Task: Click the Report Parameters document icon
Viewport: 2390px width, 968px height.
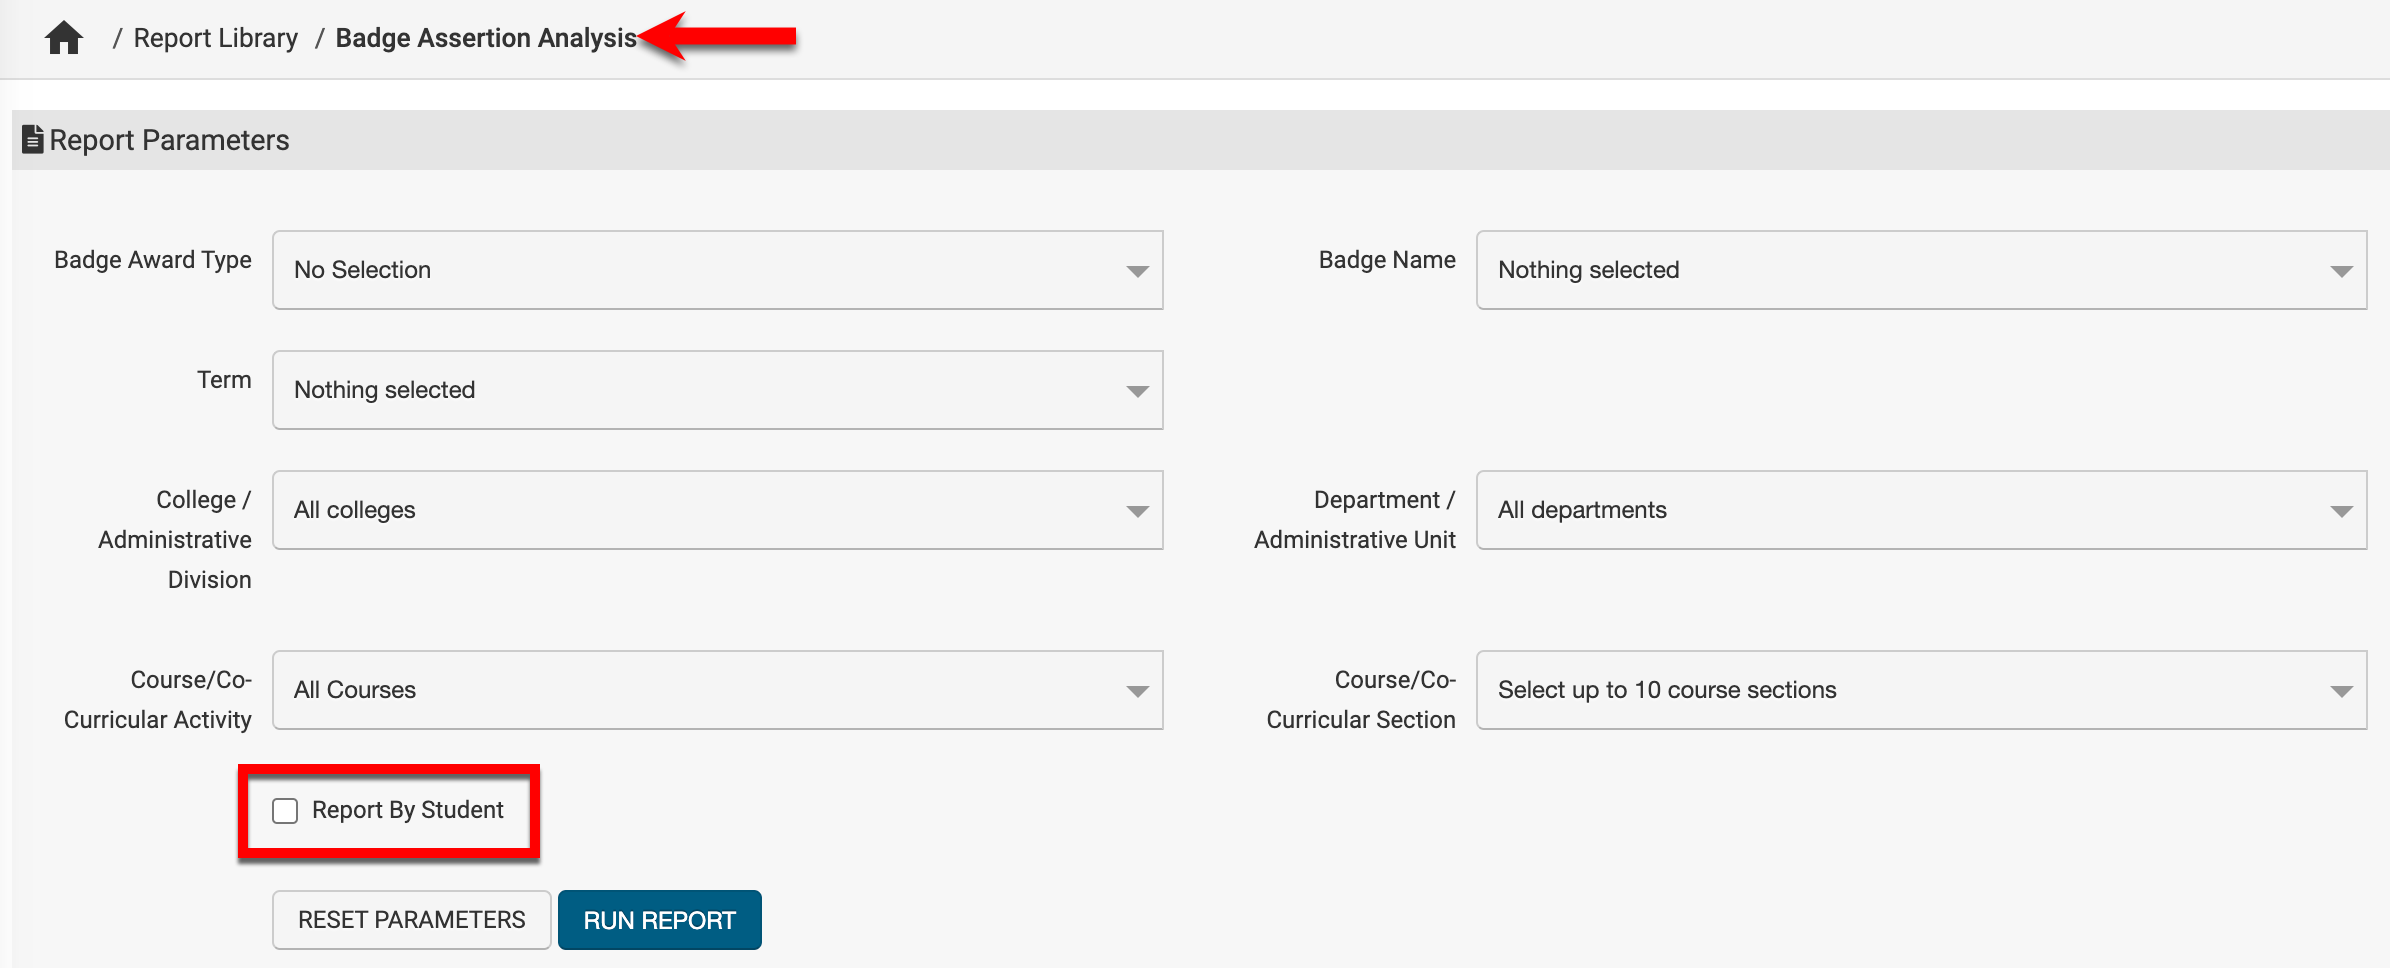Action: tap(33, 139)
